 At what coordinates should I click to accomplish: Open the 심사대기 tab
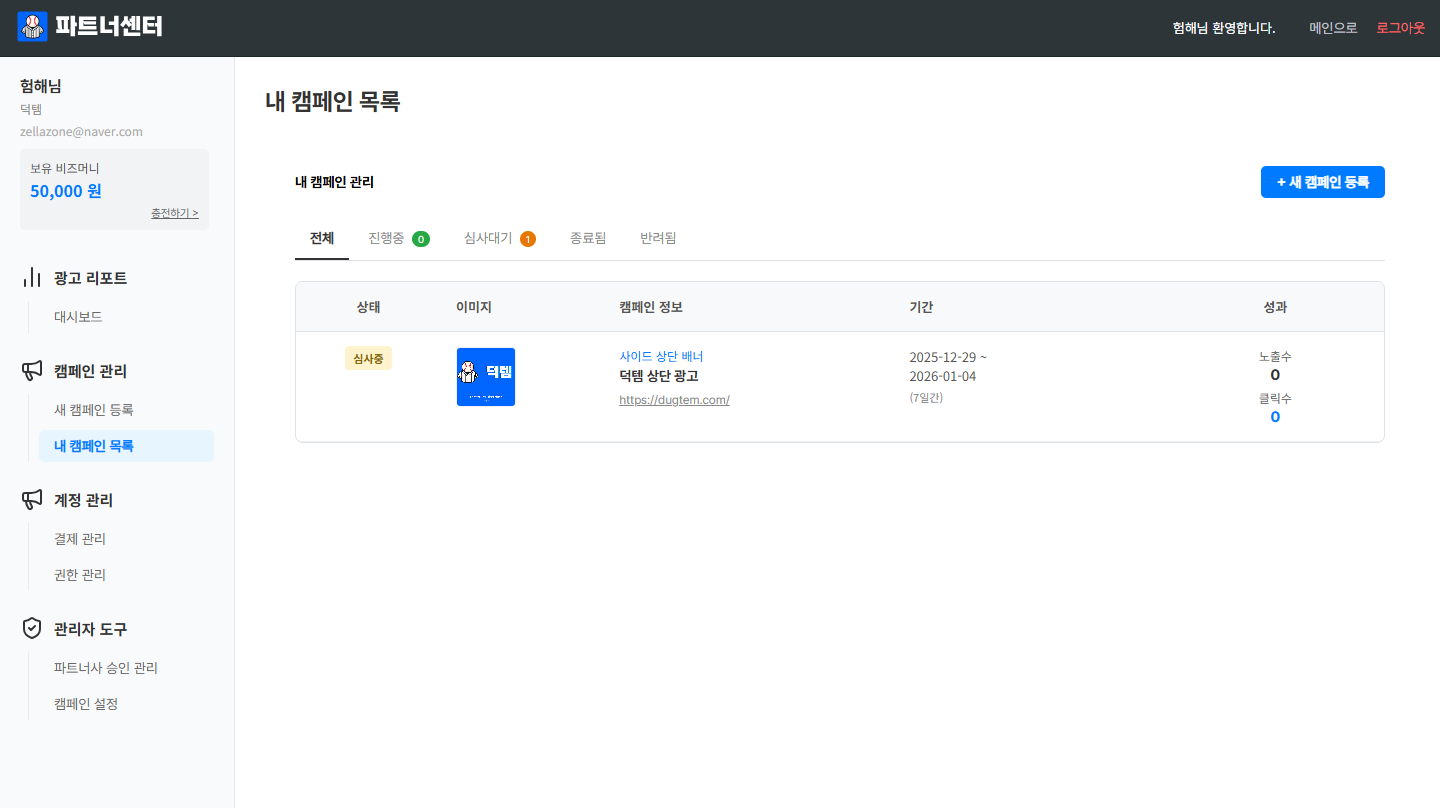(x=499, y=238)
